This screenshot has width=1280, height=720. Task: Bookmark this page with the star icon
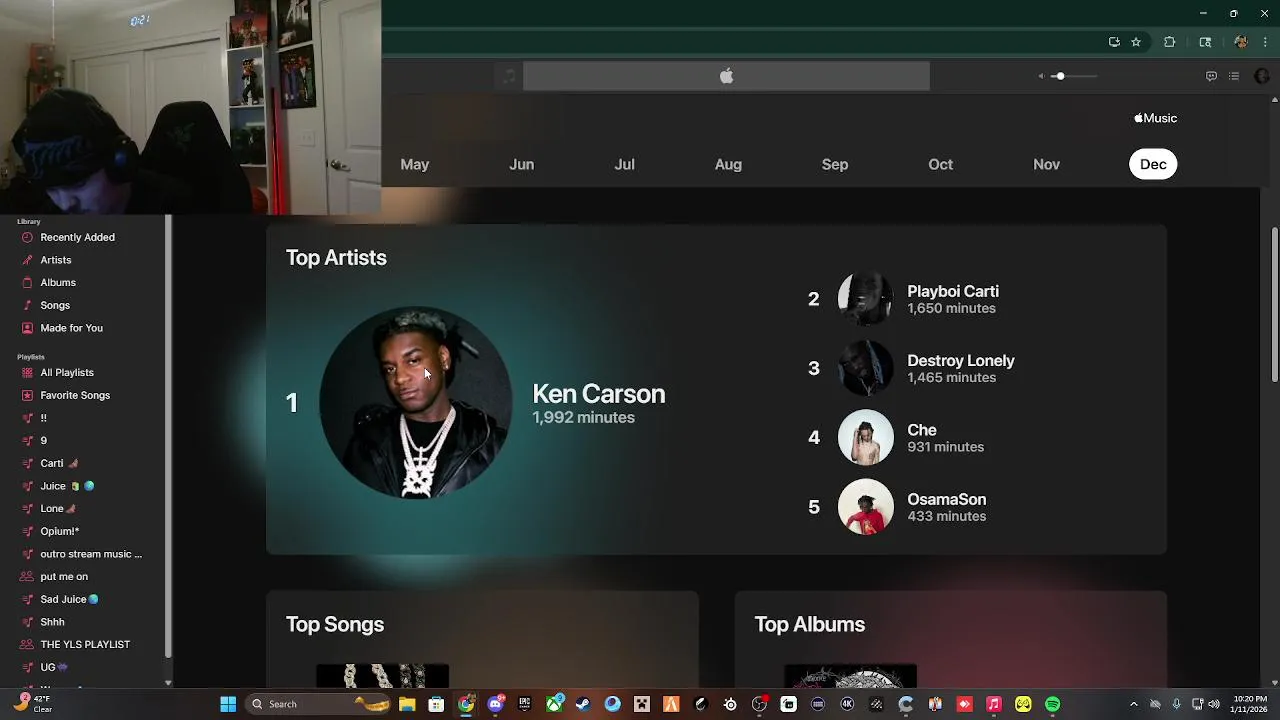pos(1136,42)
